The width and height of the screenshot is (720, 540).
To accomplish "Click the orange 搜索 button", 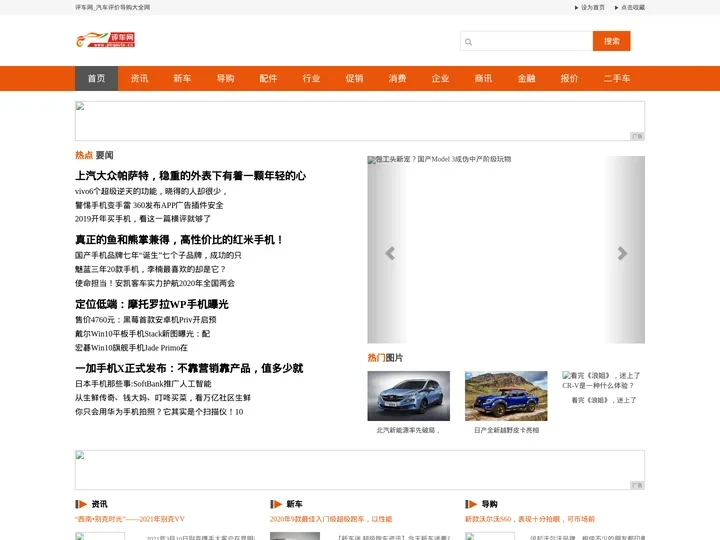I will pyautogui.click(x=611, y=41).
